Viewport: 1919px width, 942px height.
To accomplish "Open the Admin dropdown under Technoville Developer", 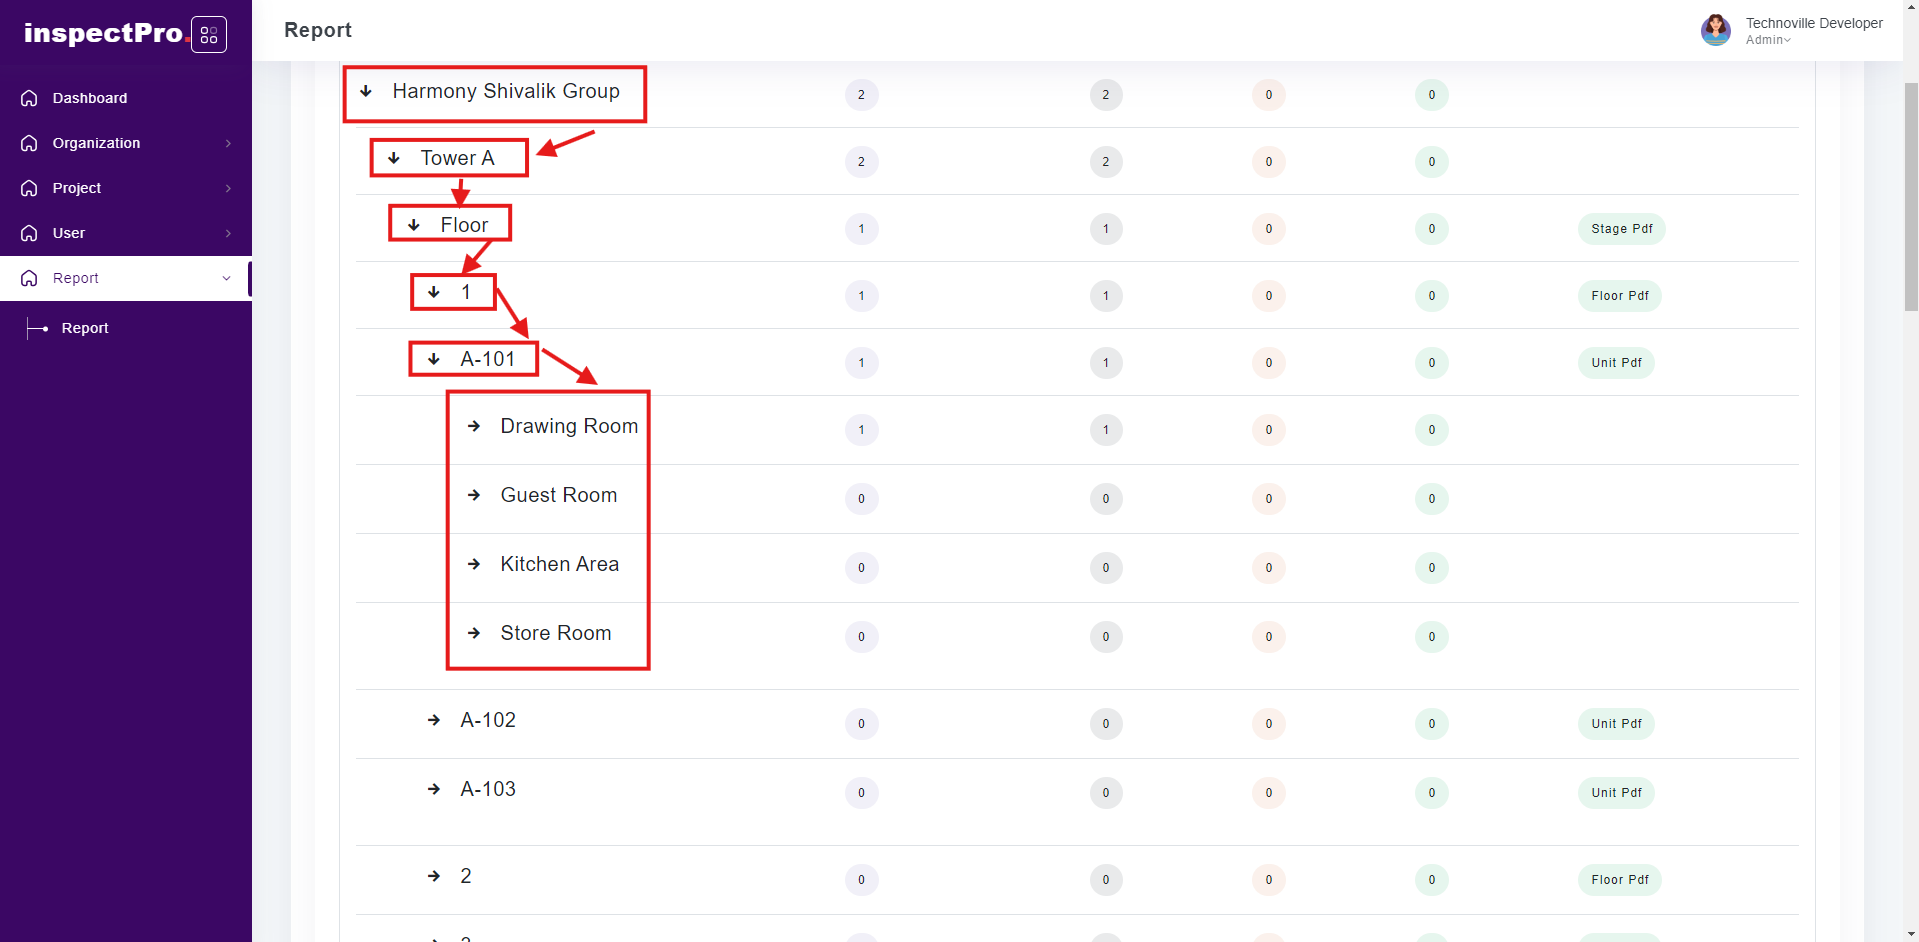I will [1768, 40].
